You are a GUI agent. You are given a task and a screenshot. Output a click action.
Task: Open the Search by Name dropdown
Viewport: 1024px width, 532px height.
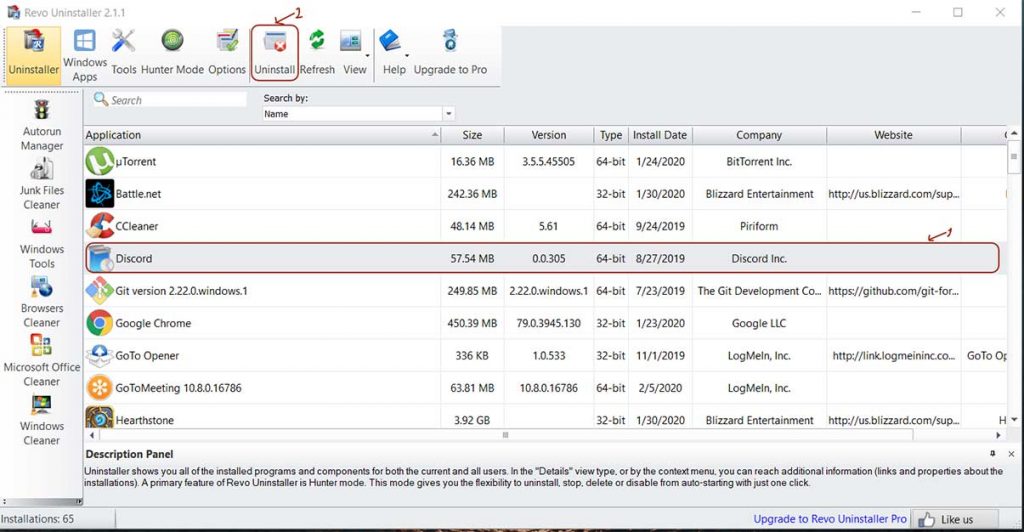coord(449,114)
